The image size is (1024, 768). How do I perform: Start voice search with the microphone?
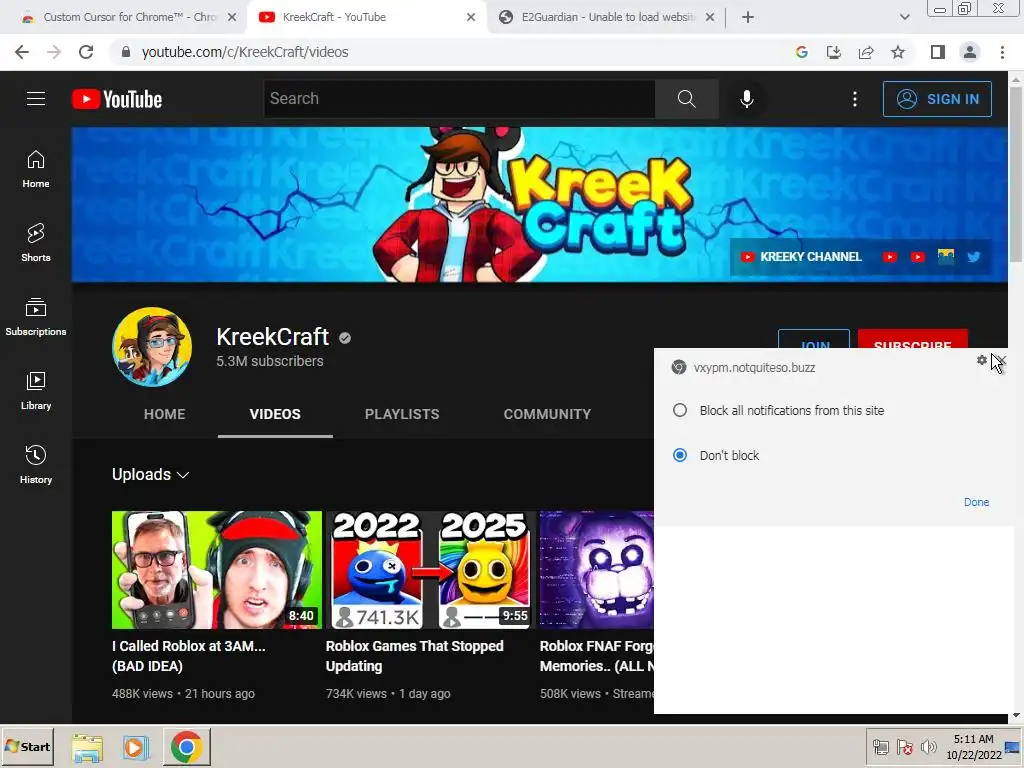746,99
